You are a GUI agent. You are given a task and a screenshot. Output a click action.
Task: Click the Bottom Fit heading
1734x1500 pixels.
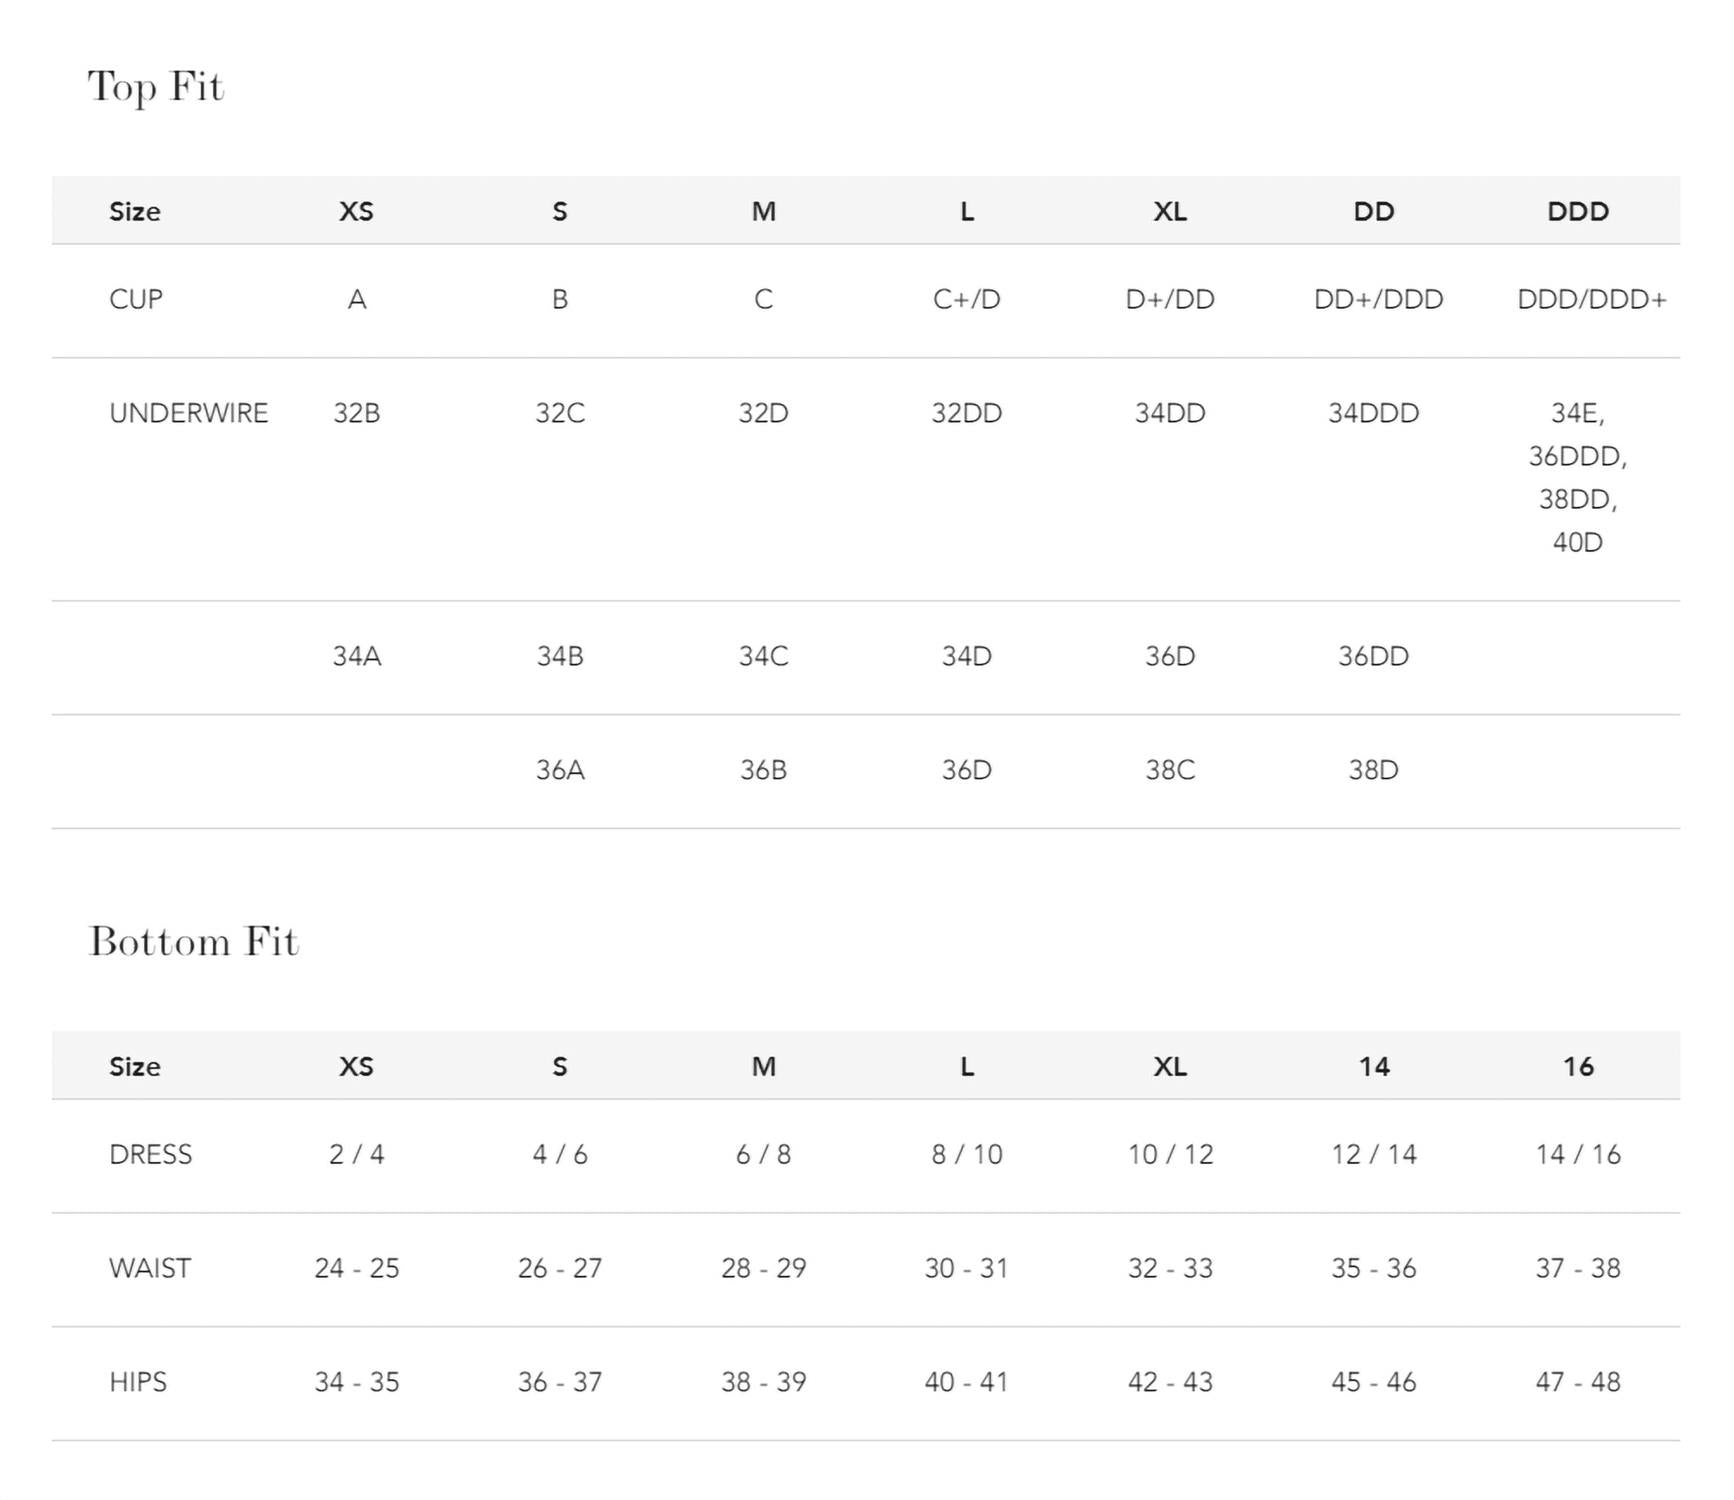click(x=194, y=942)
